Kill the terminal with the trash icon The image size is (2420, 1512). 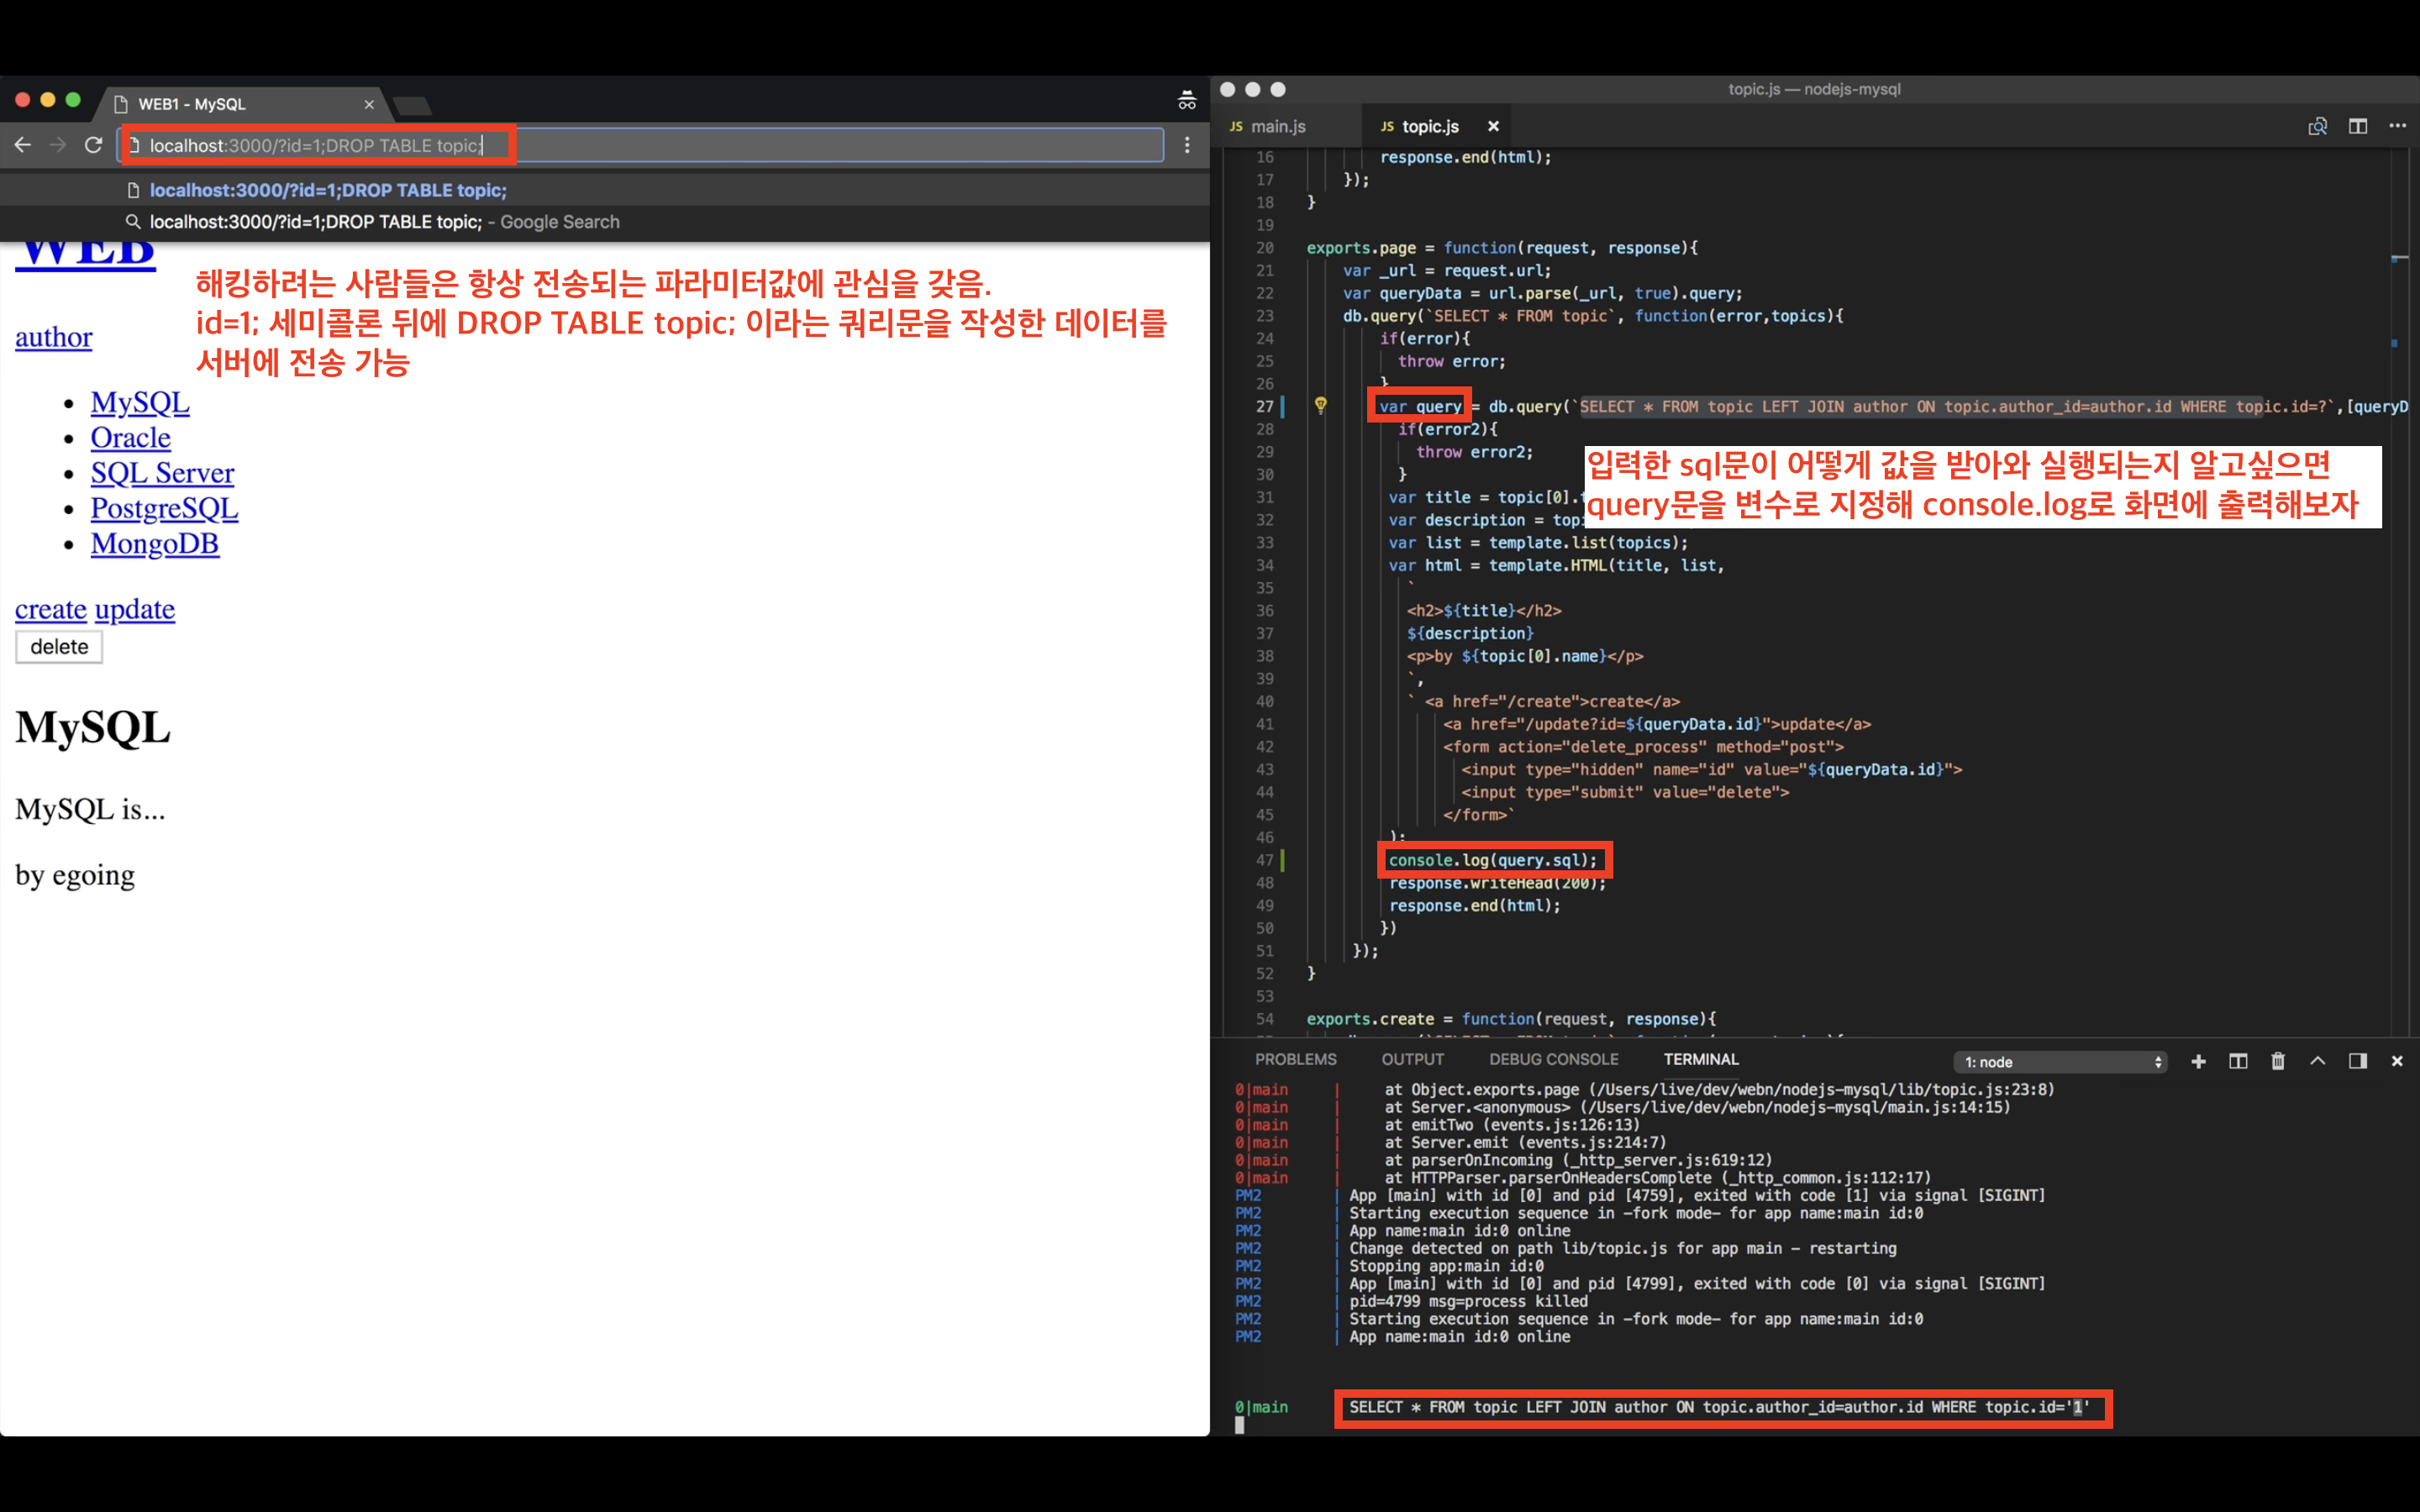pos(2278,1061)
